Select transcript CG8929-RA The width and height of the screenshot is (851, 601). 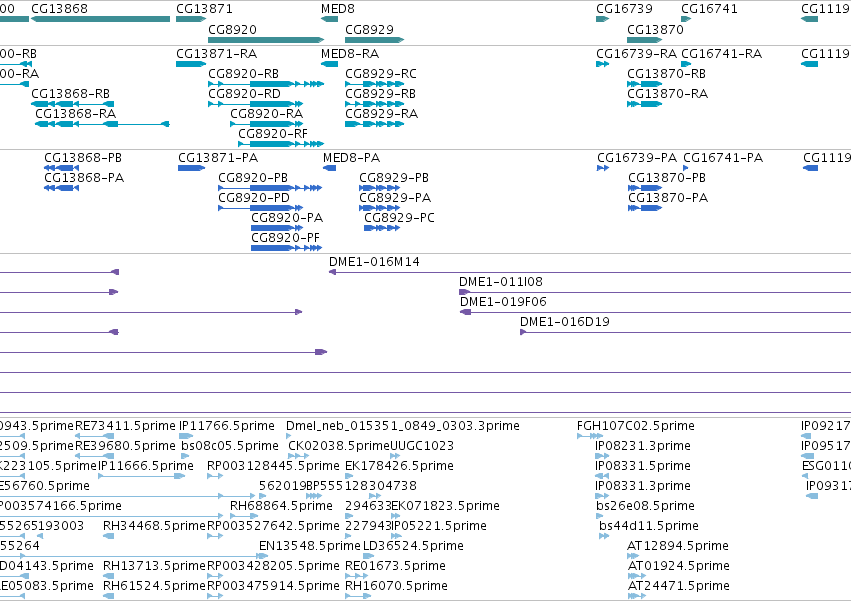[x=374, y=124]
